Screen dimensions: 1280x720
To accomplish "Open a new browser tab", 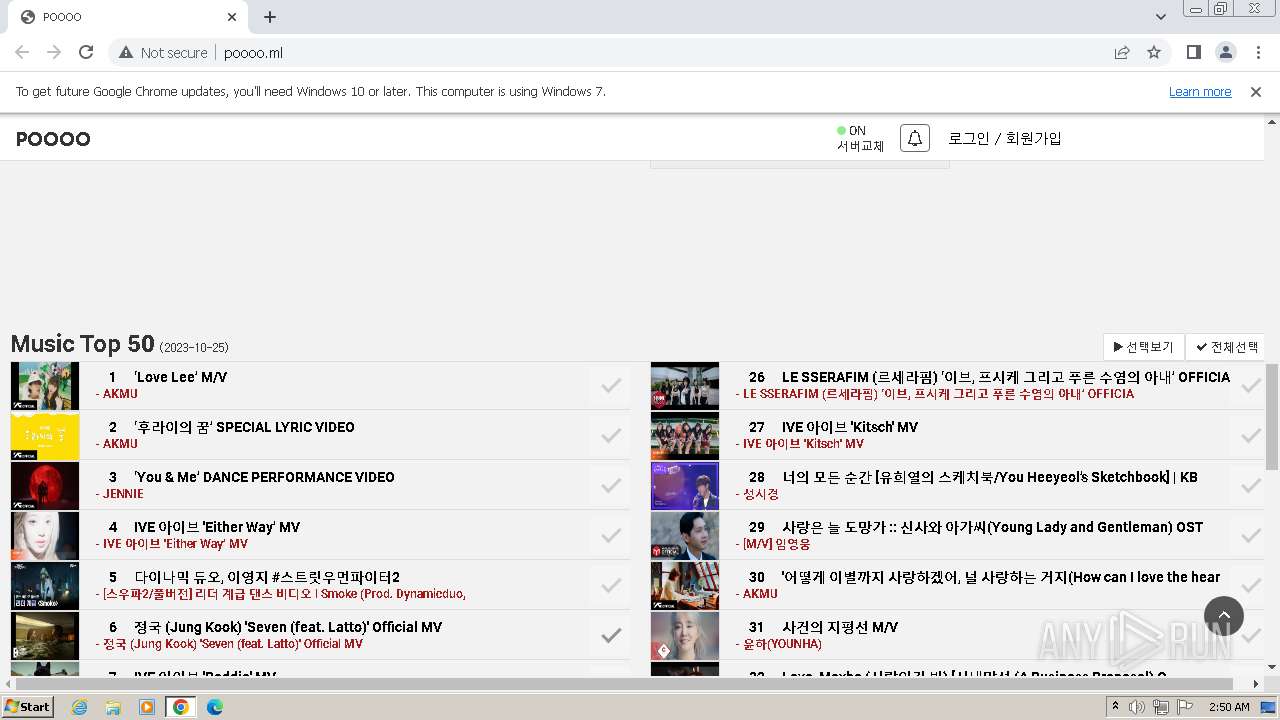I will pyautogui.click(x=270, y=17).
